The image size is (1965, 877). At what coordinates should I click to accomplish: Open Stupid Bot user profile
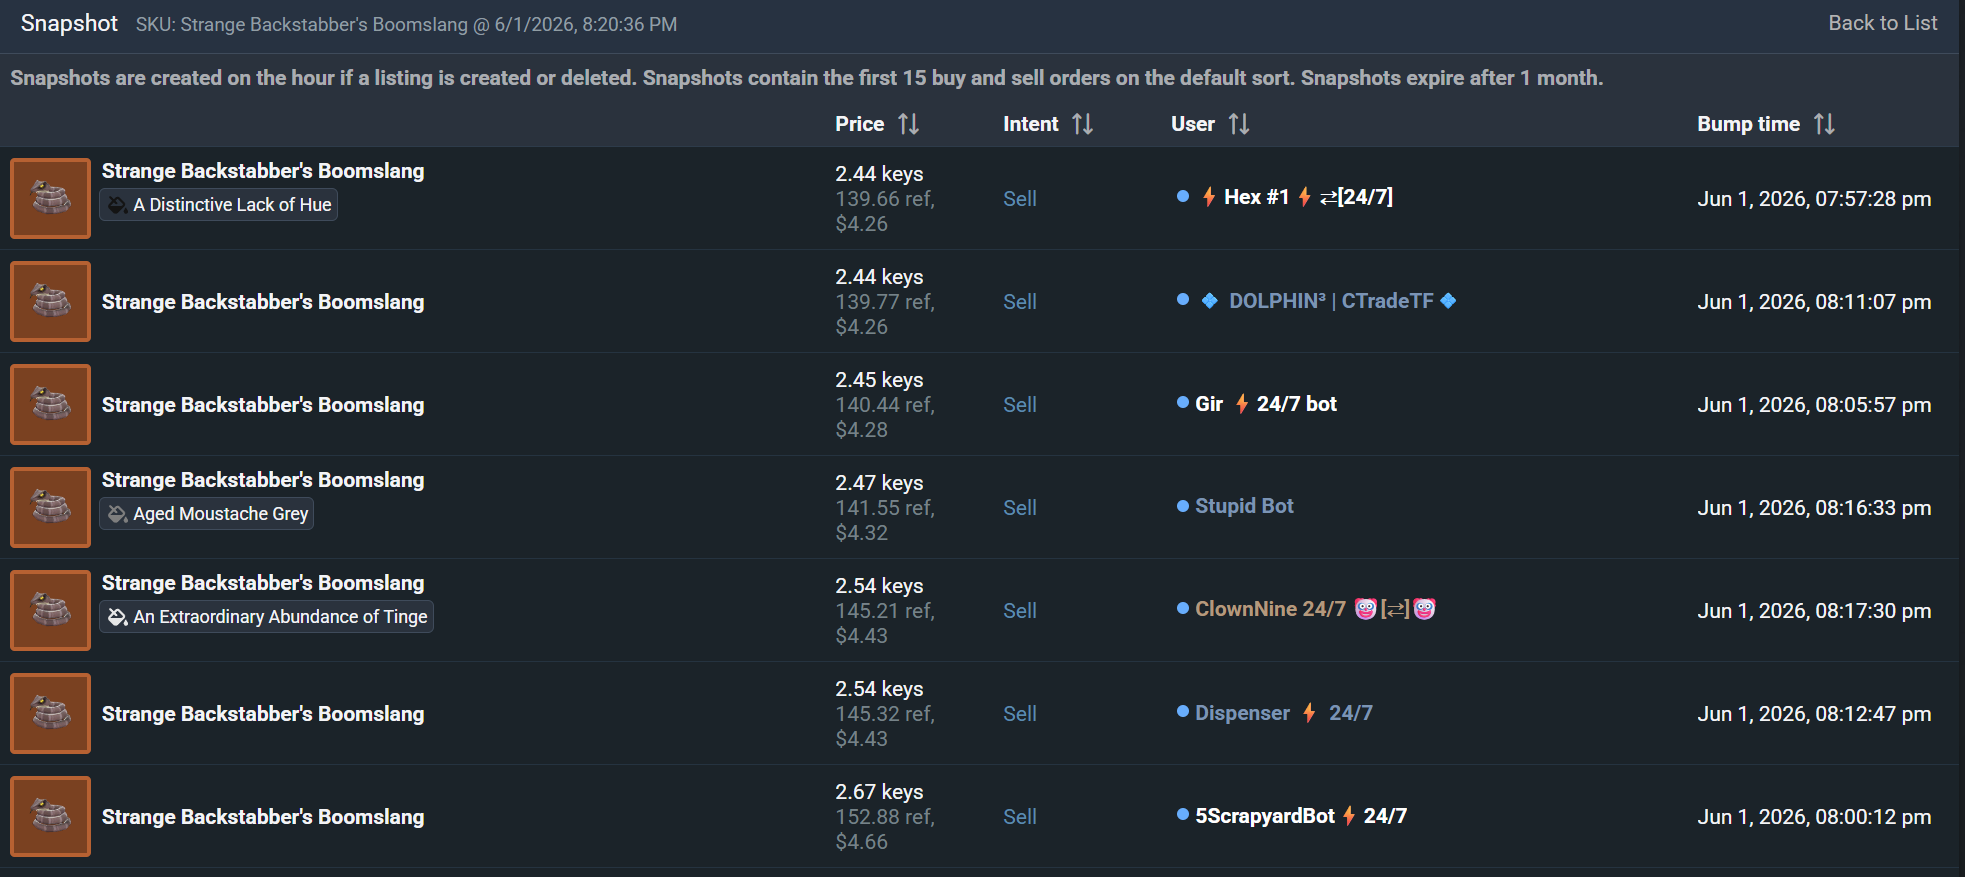click(x=1244, y=506)
